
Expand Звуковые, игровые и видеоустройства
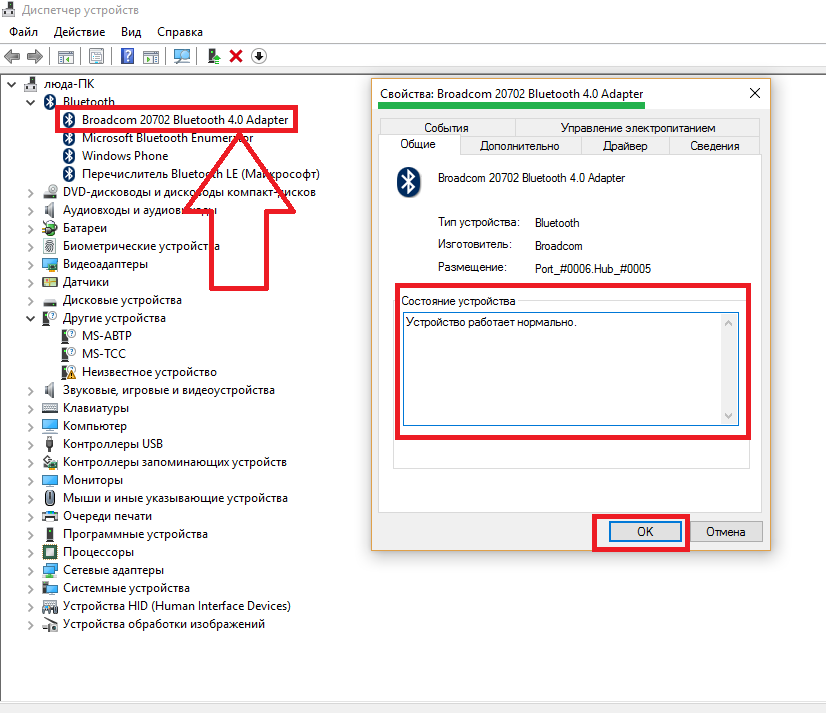31,390
